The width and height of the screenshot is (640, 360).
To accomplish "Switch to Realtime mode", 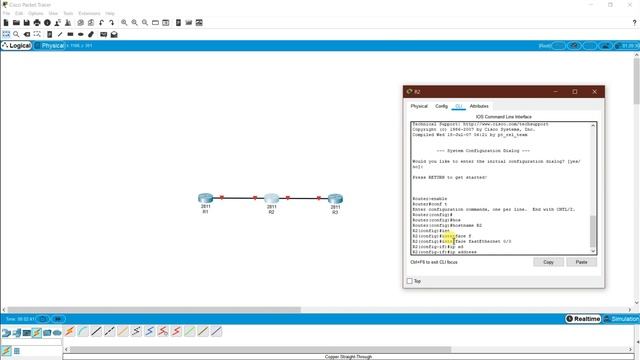I will 583,319.
